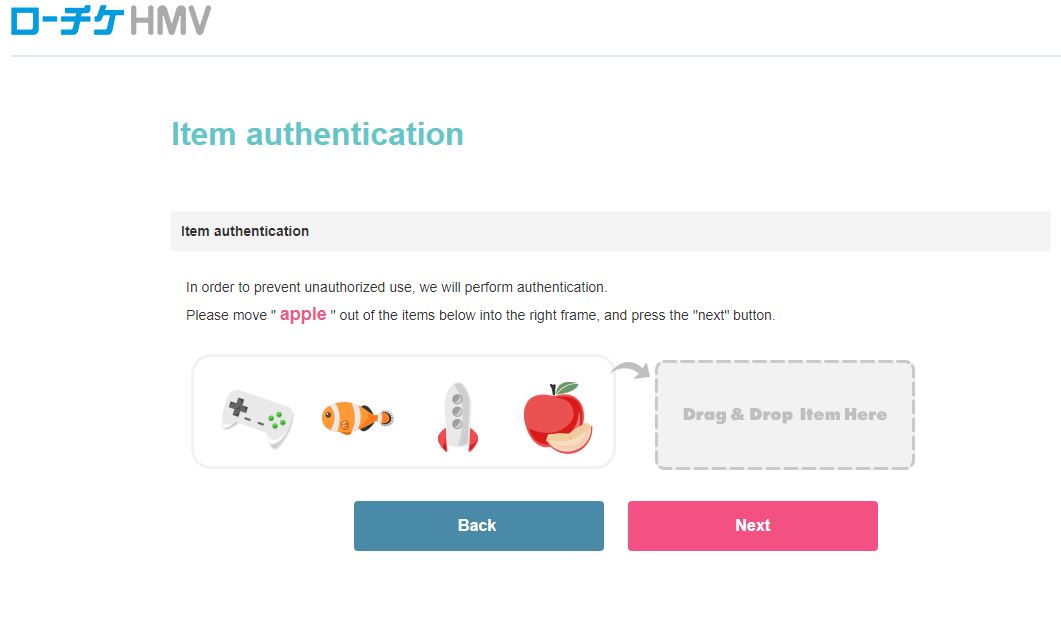Click the curved gray arrow icon
Image resolution: width=1061 pixels, height=632 pixels.
pos(631,369)
